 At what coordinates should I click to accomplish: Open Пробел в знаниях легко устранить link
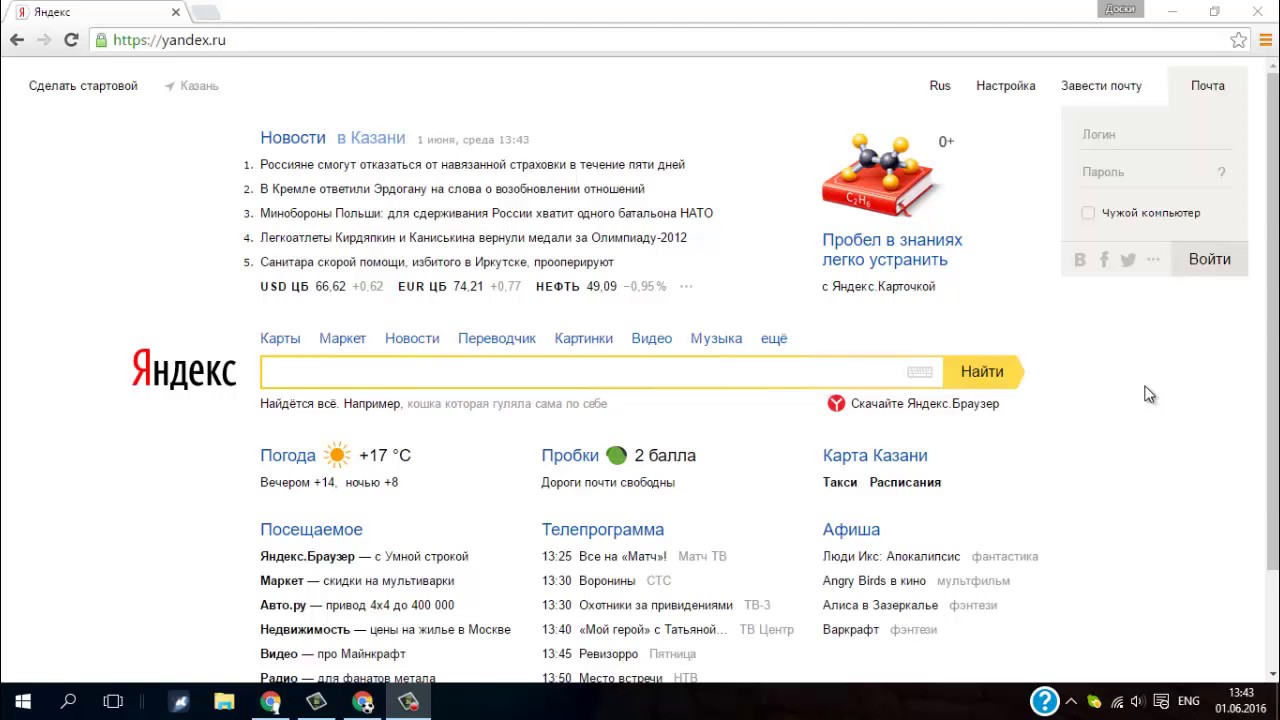click(892, 250)
